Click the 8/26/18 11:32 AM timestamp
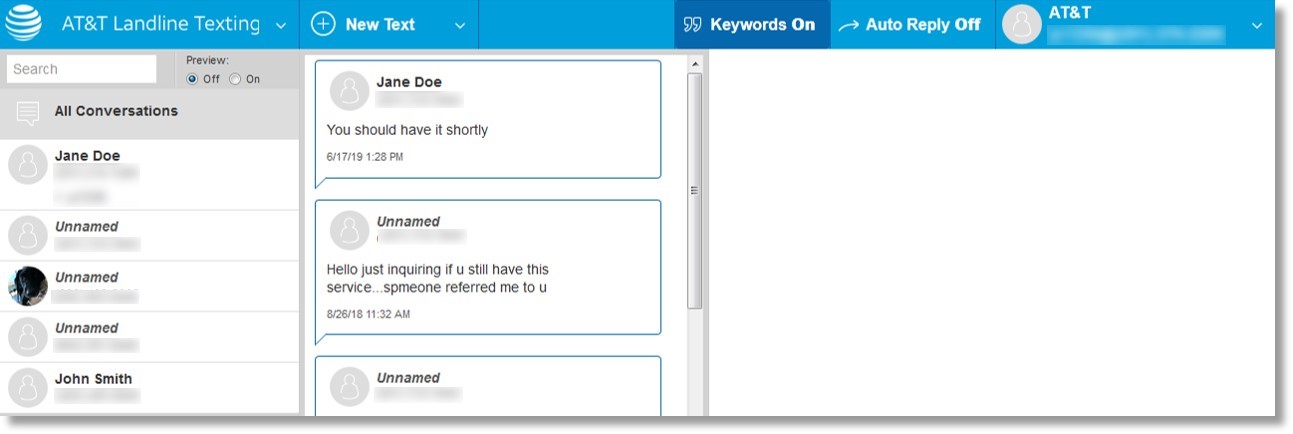The image size is (1293, 434). tap(368, 314)
